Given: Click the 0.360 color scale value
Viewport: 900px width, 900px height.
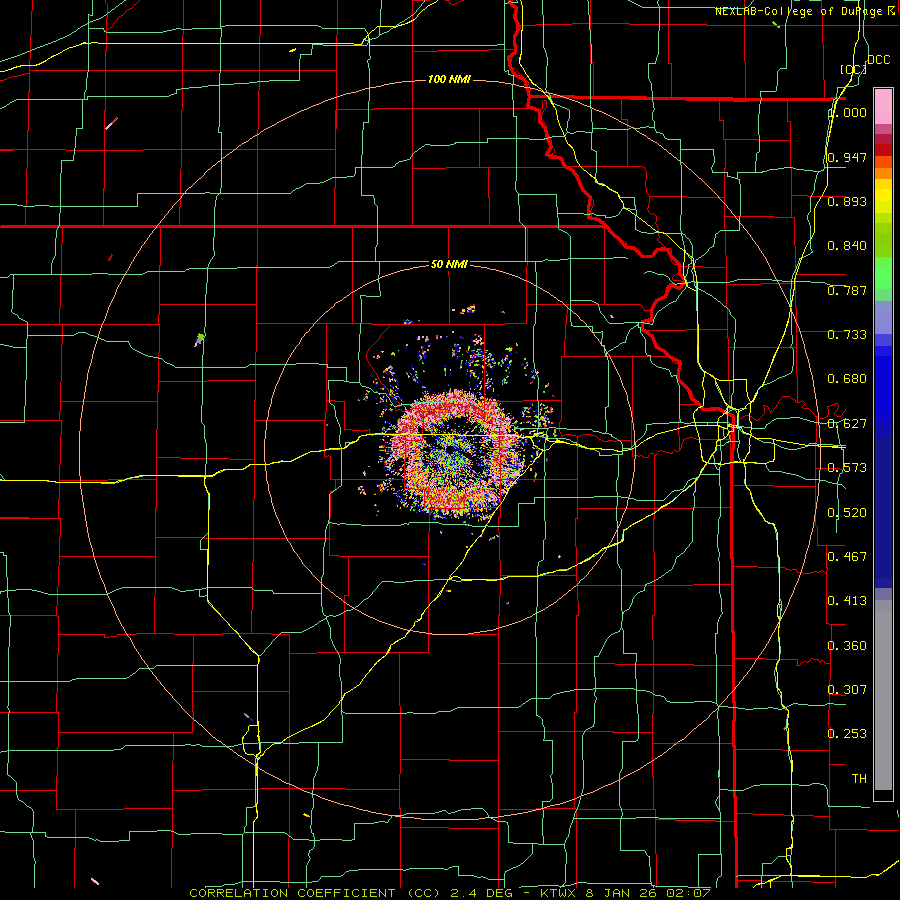Looking at the screenshot, I should click(847, 646).
